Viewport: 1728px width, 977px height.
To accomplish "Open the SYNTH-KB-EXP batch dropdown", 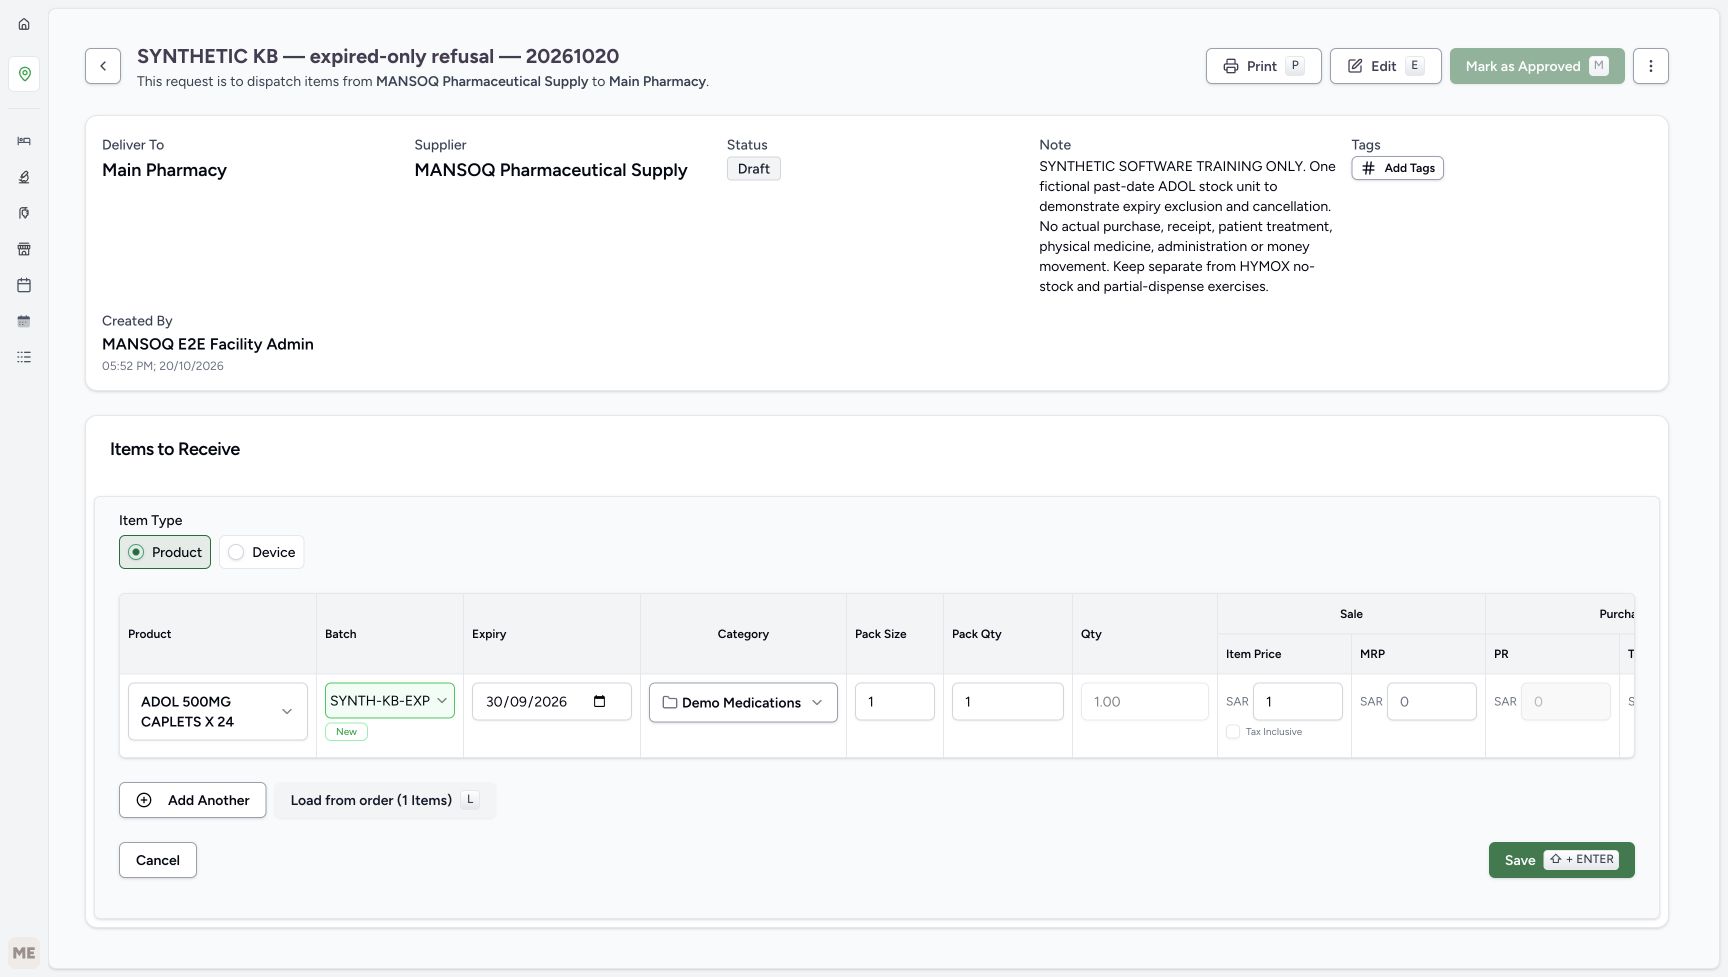I will coord(390,701).
